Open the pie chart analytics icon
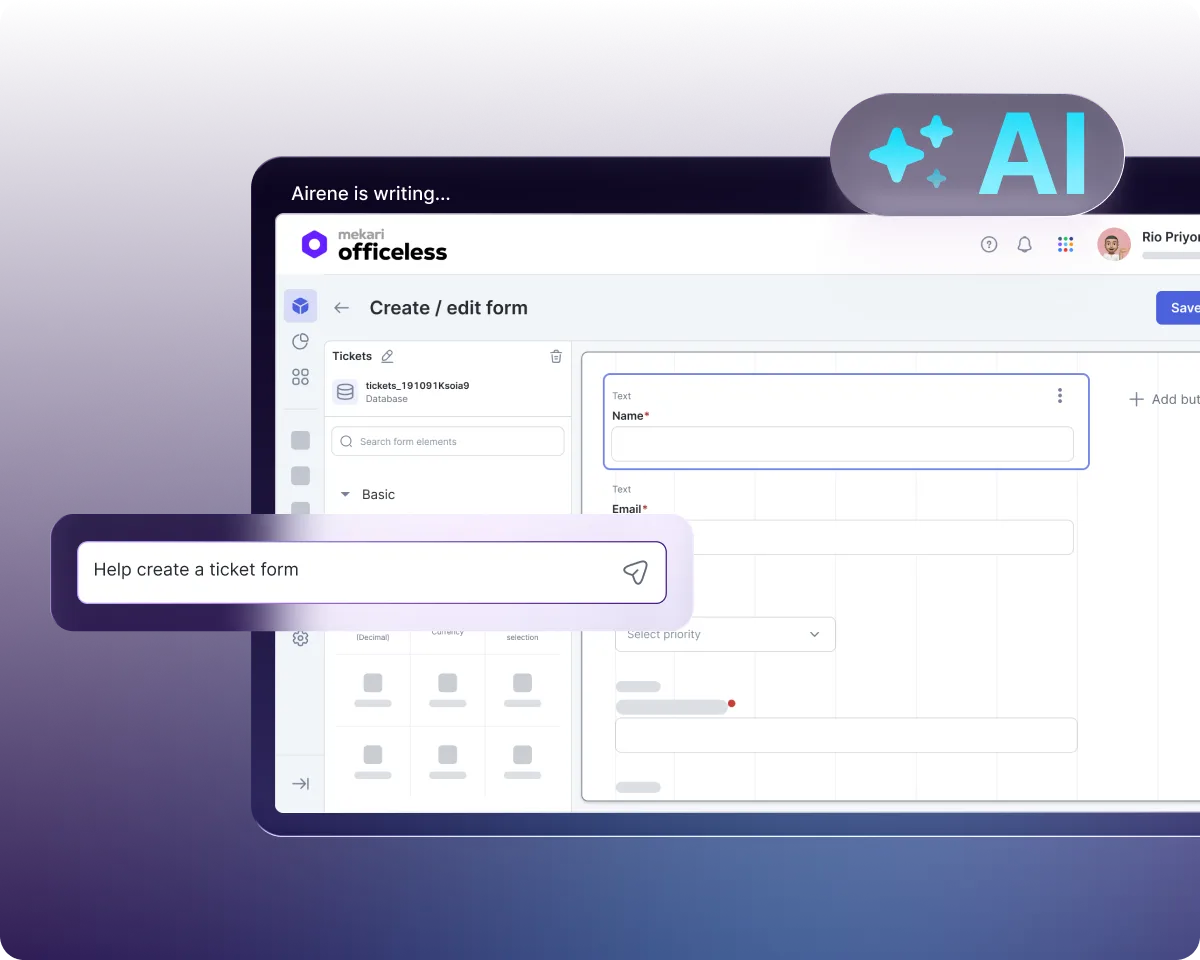The image size is (1200, 960). tap(300, 342)
